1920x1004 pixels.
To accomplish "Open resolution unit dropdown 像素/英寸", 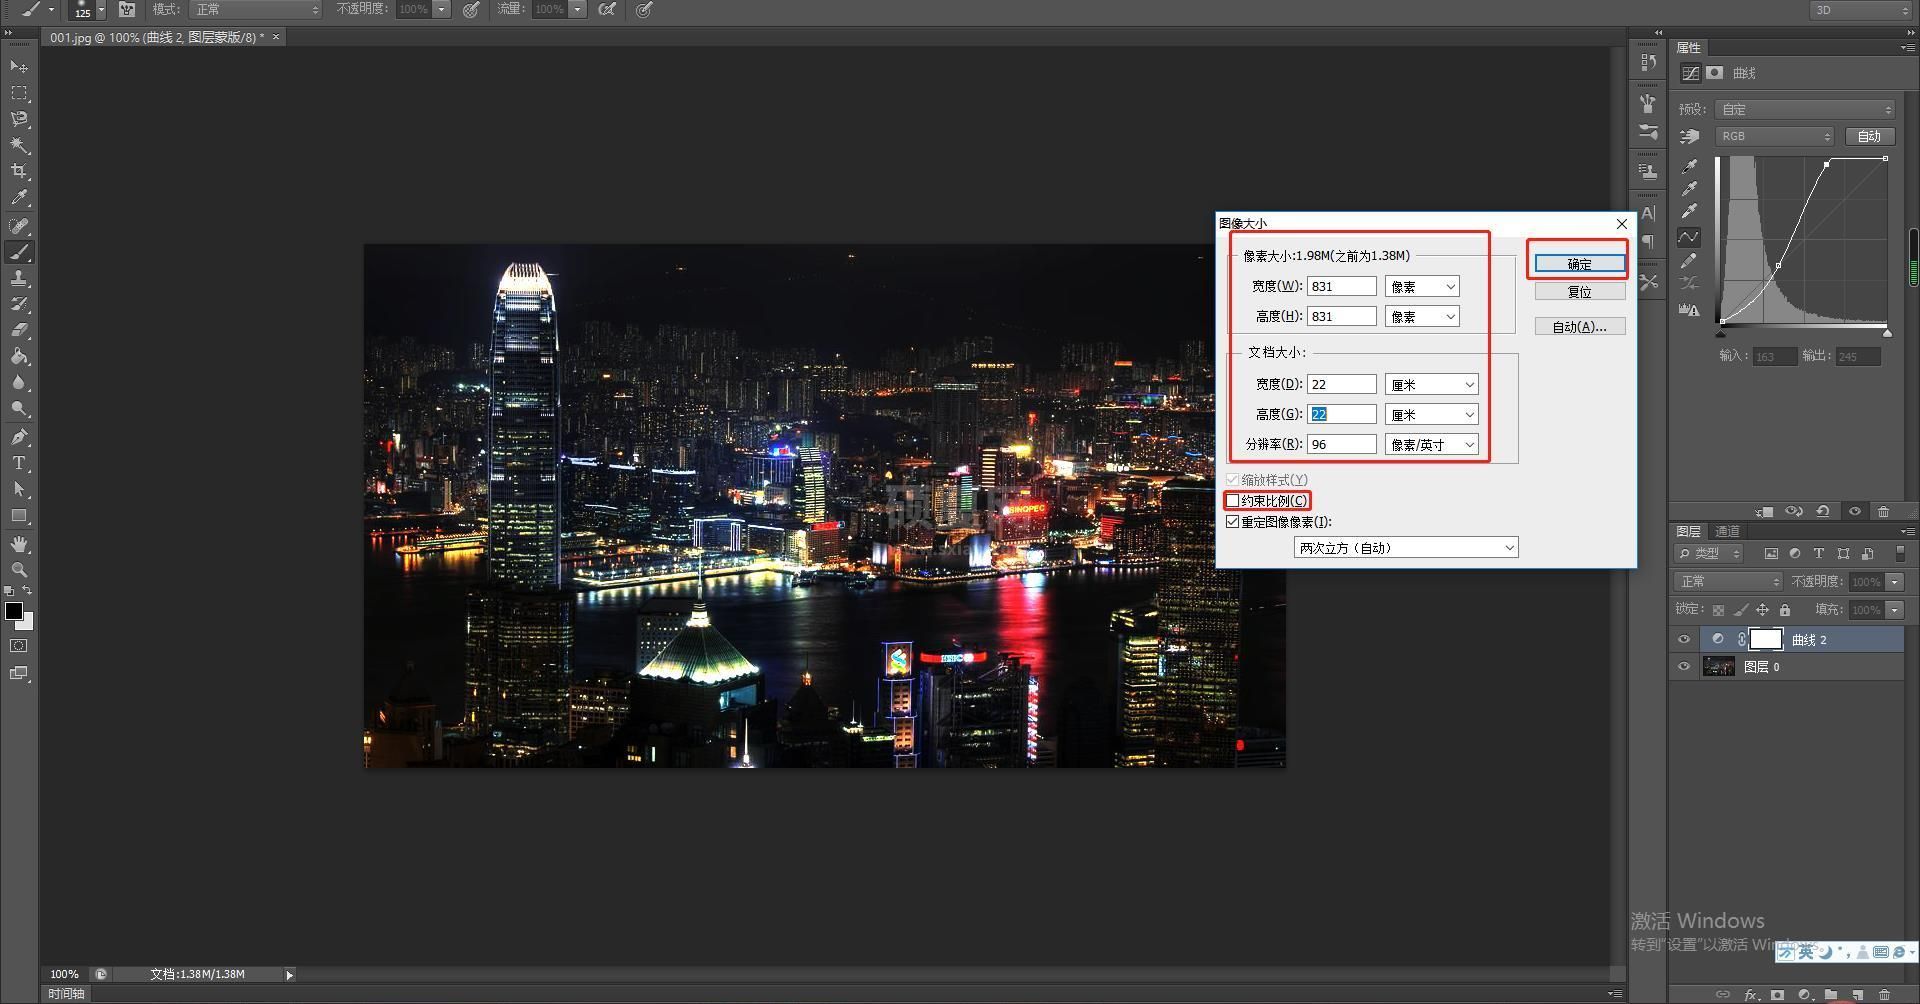I will [1432, 445].
